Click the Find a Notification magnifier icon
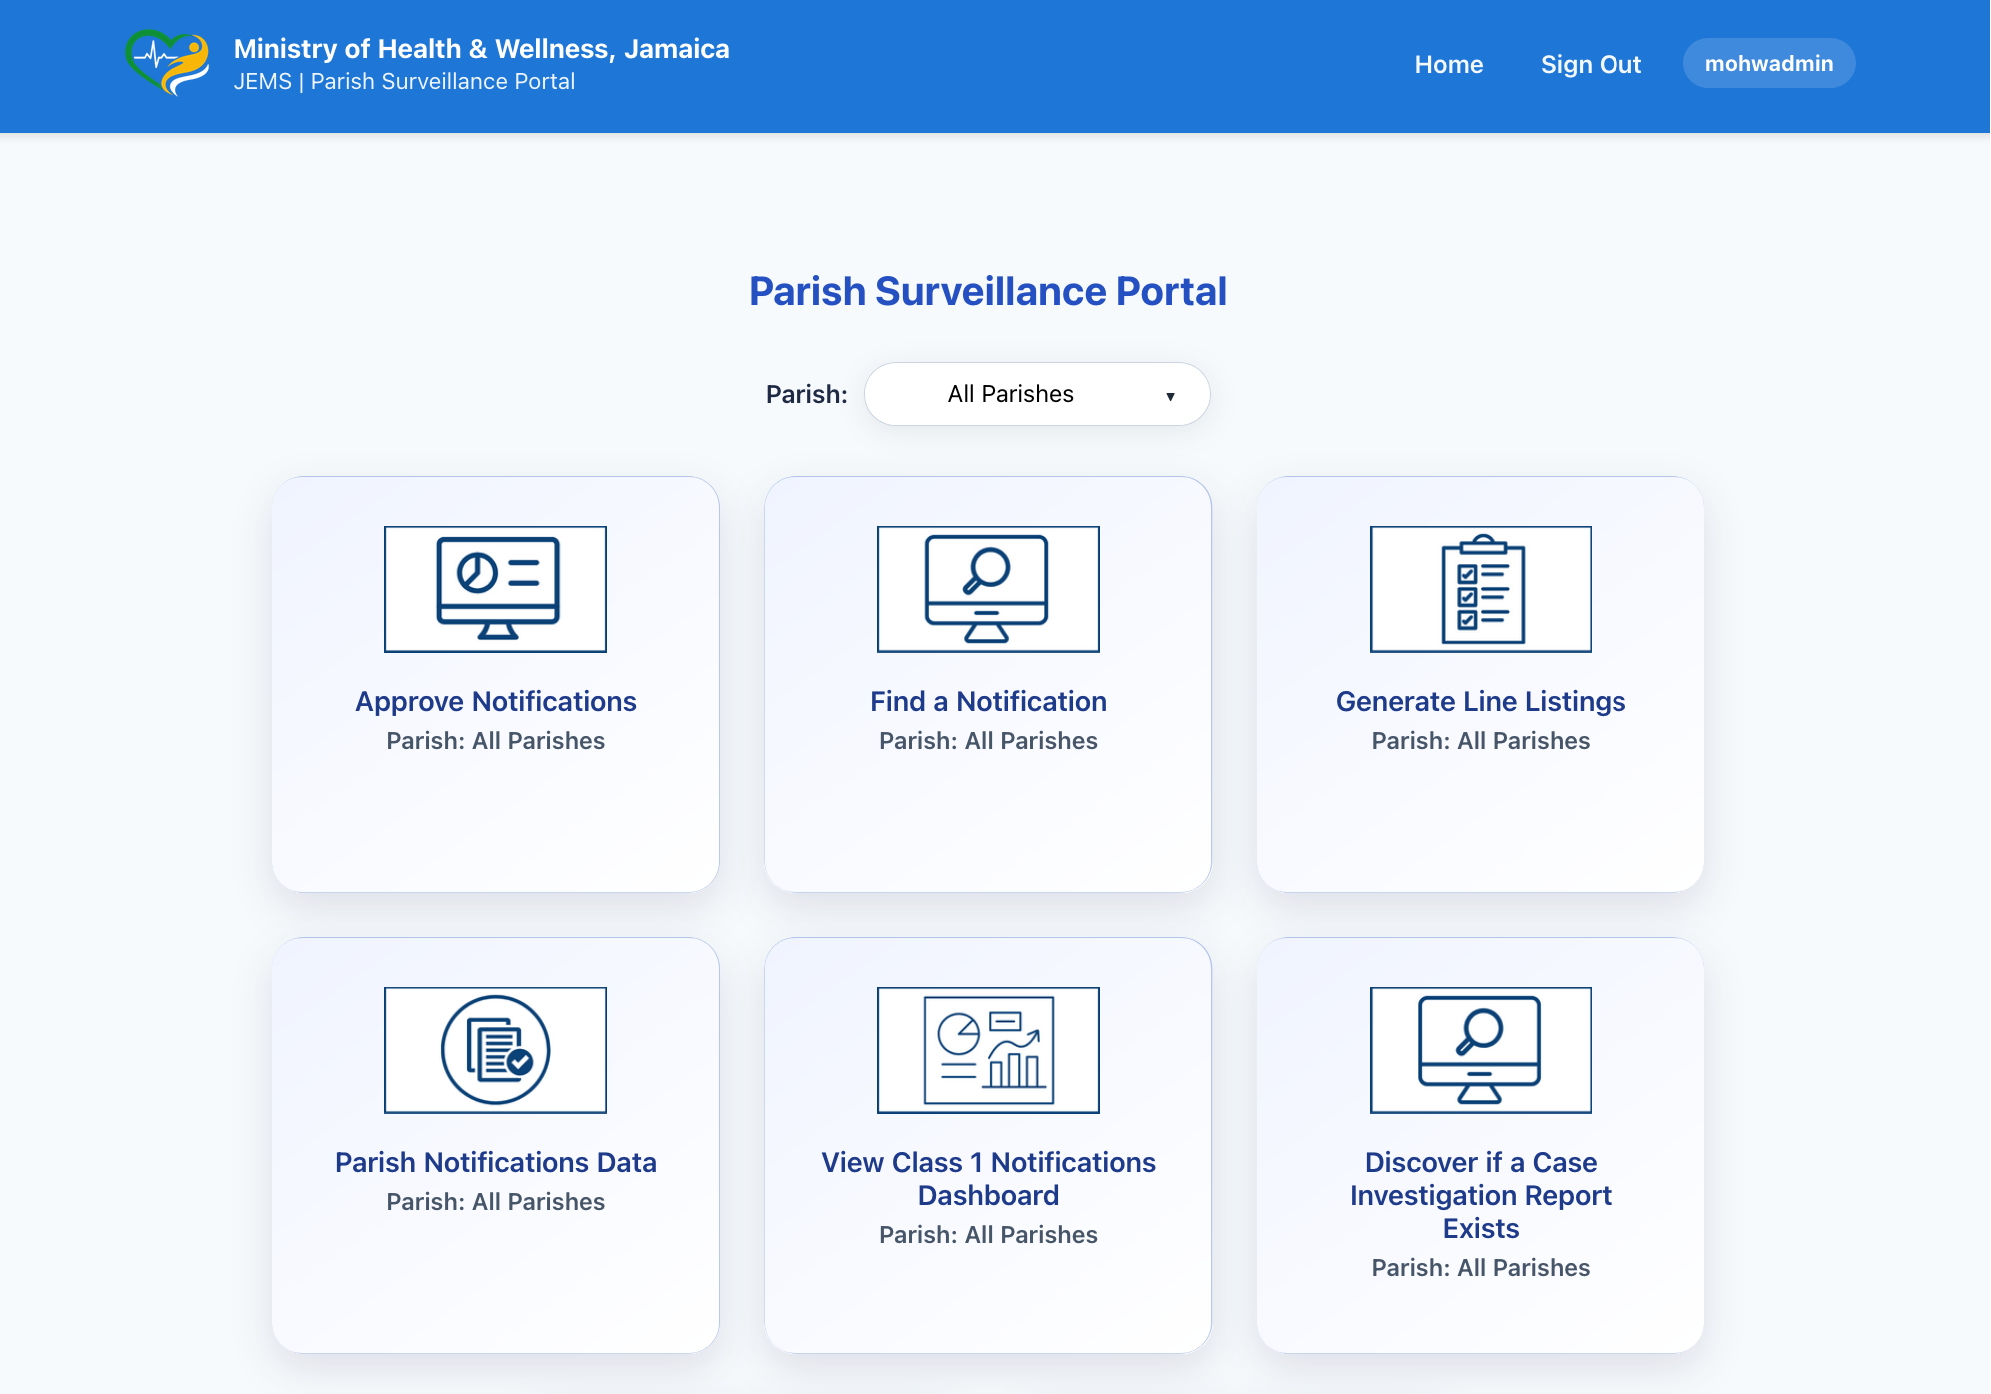 tap(988, 589)
